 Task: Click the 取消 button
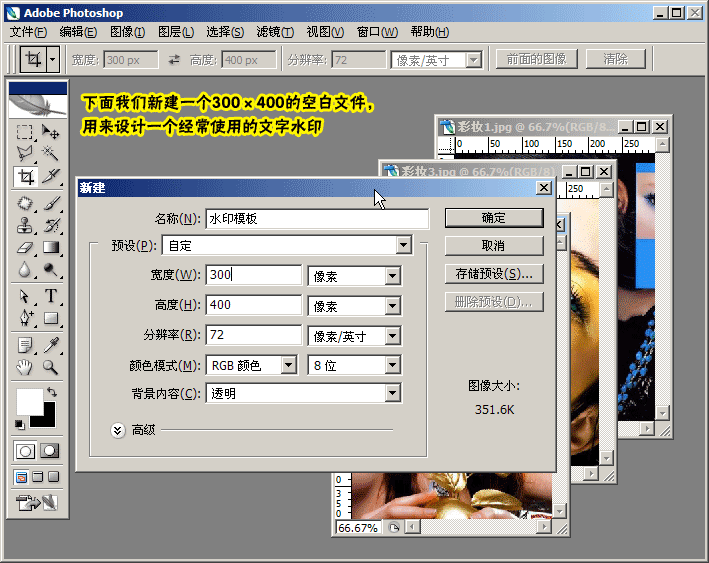click(494, 246)
